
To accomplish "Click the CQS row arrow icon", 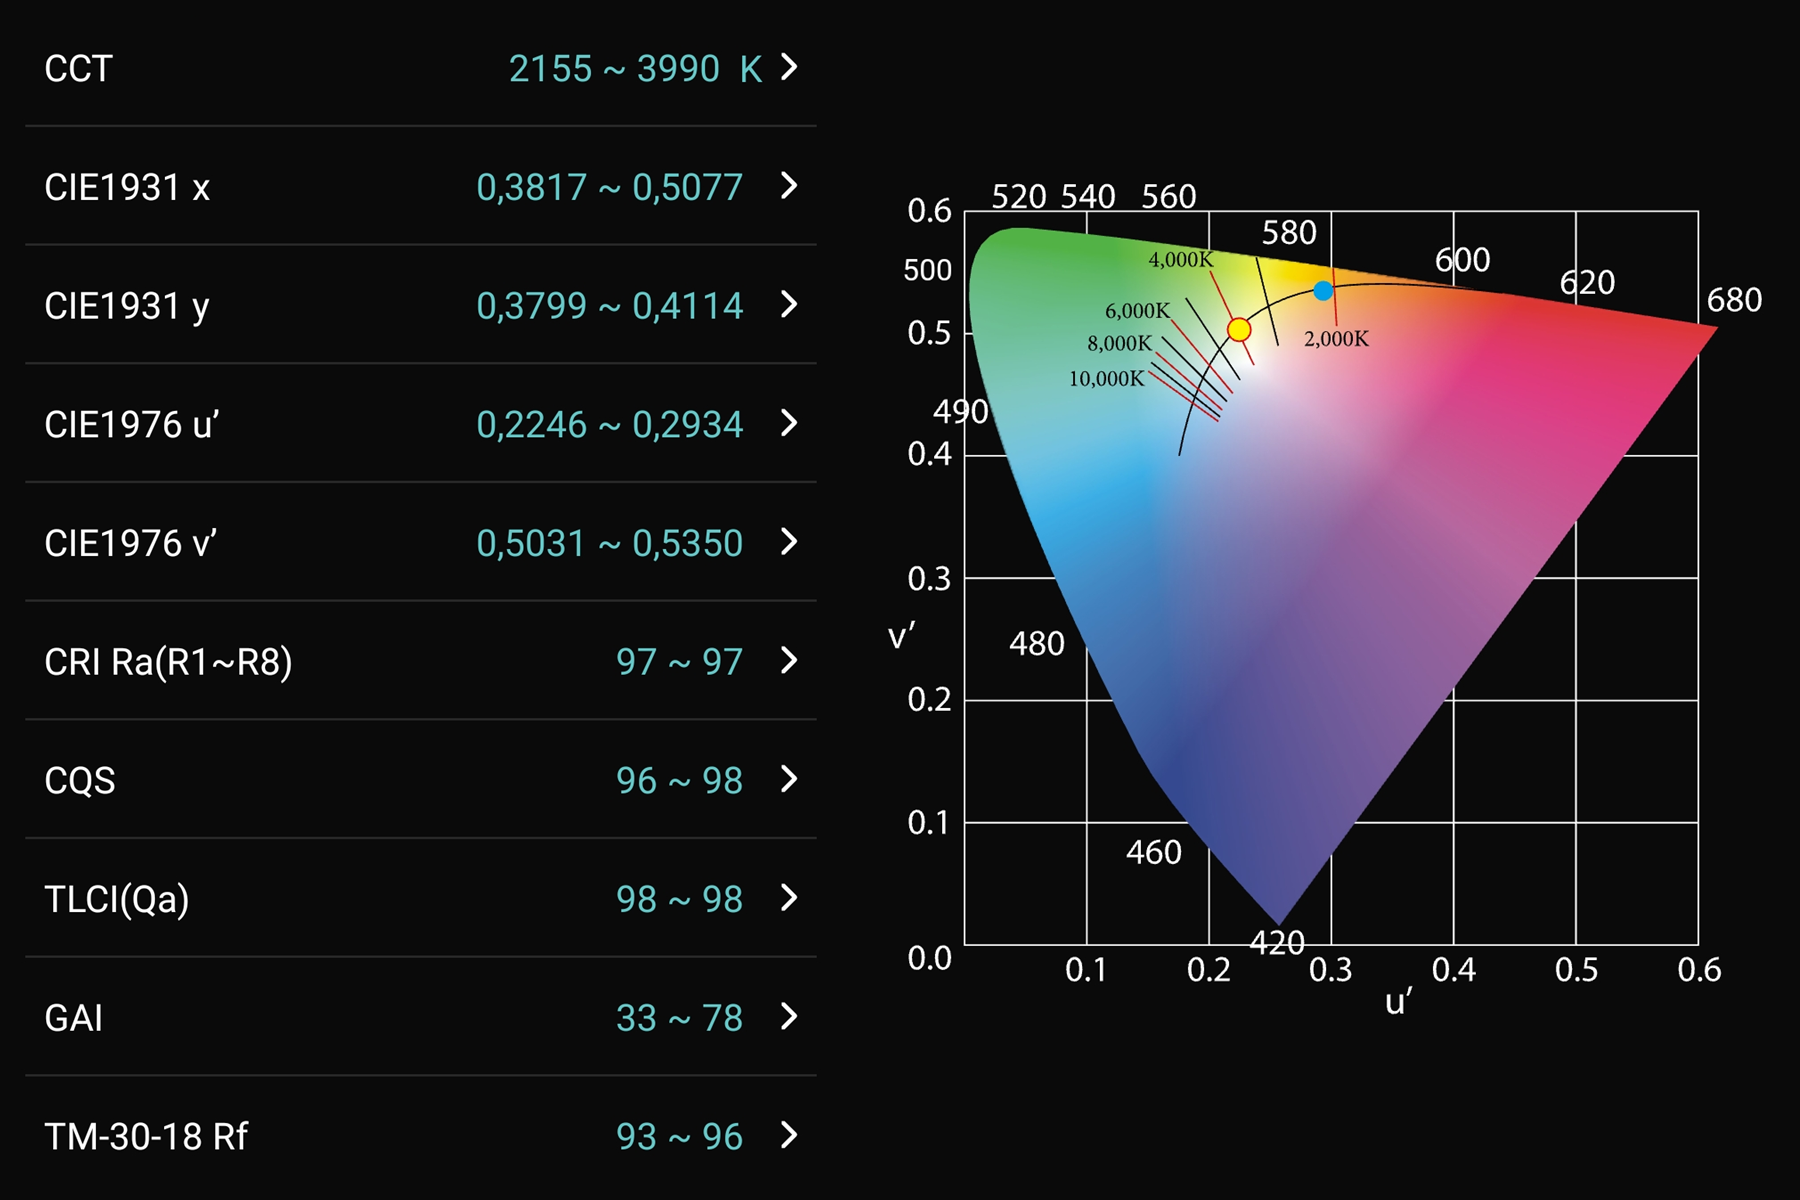I will pos(789,779).
